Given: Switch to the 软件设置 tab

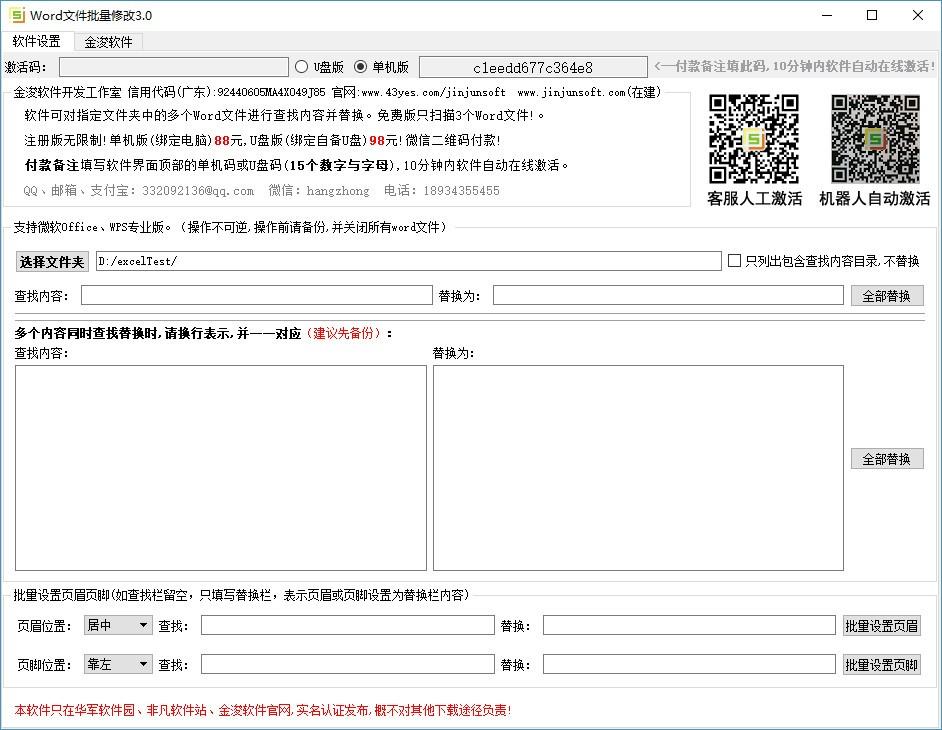Looking at the screenshot, I should tap(37, 41).
